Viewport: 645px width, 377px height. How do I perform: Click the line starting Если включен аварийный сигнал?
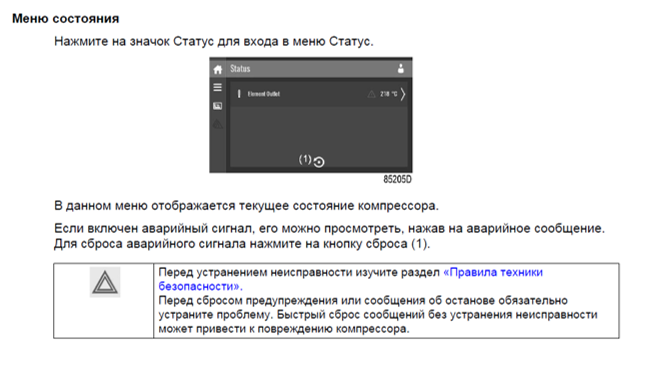pyautogui.click(x=329, y=228)
